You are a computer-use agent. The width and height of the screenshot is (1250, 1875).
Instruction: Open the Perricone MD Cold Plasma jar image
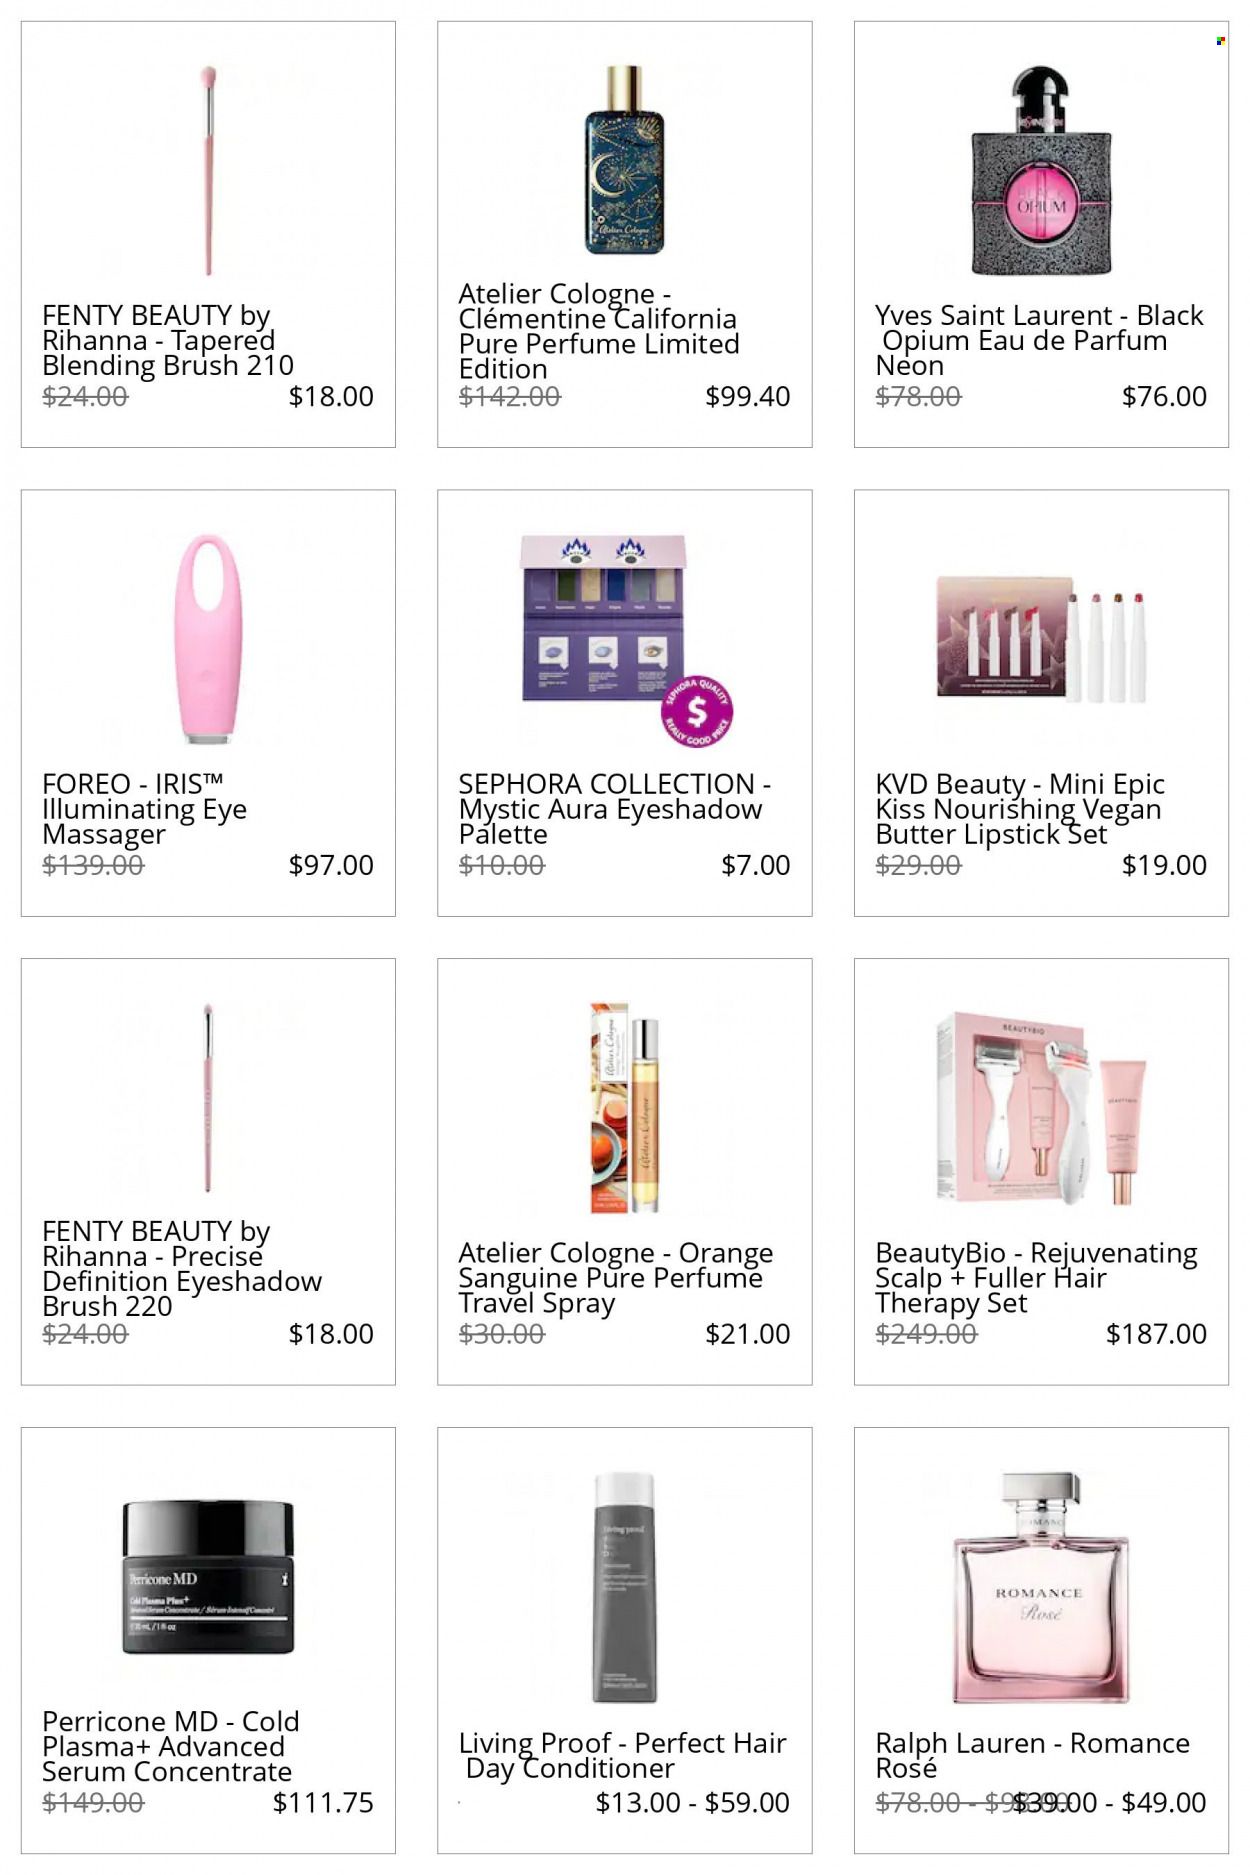point(208,1577)
